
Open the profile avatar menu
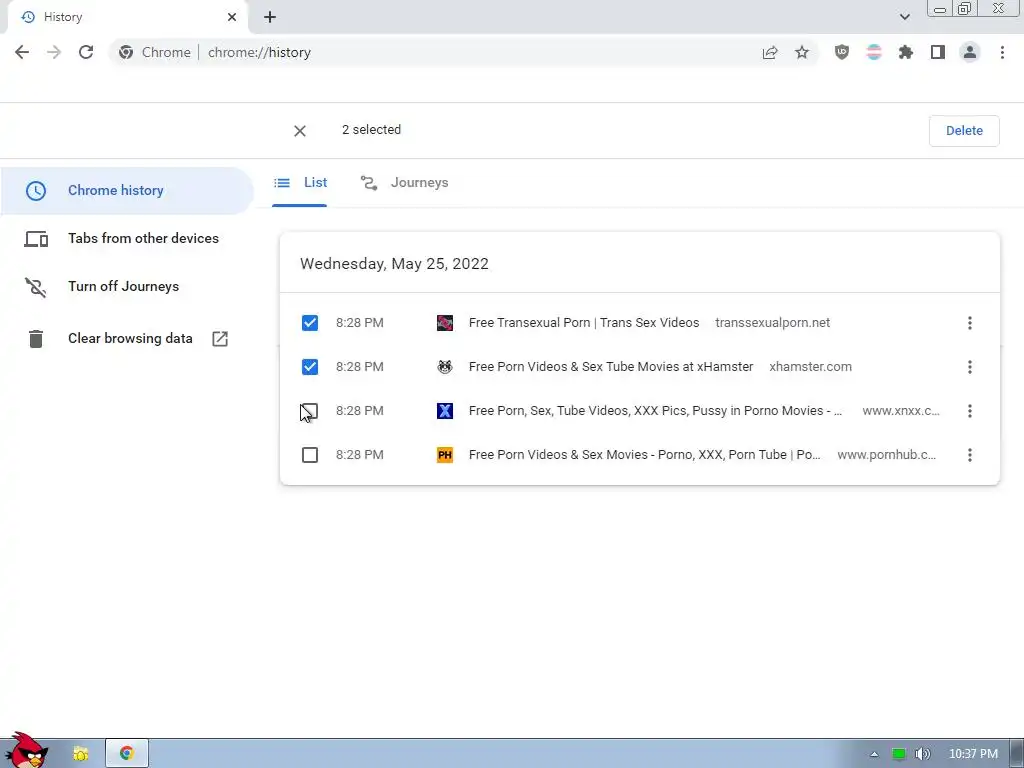click(x=970, y=52)
